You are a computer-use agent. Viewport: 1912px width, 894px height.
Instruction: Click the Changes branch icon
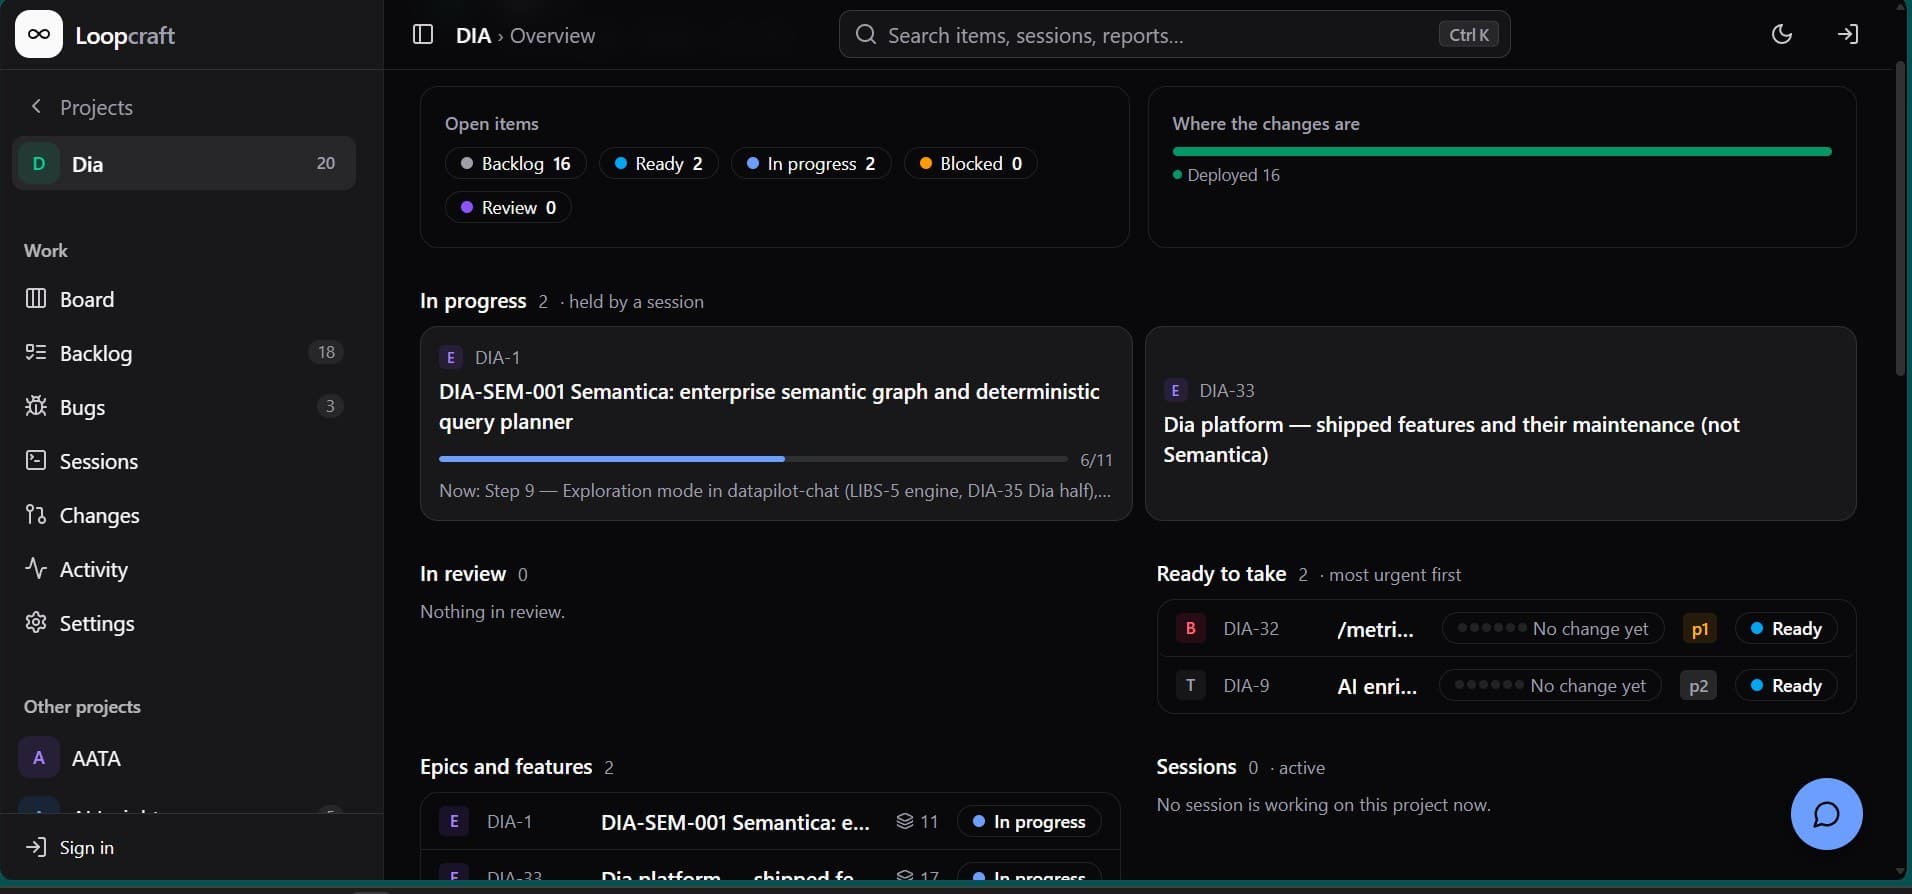[36, 514]
